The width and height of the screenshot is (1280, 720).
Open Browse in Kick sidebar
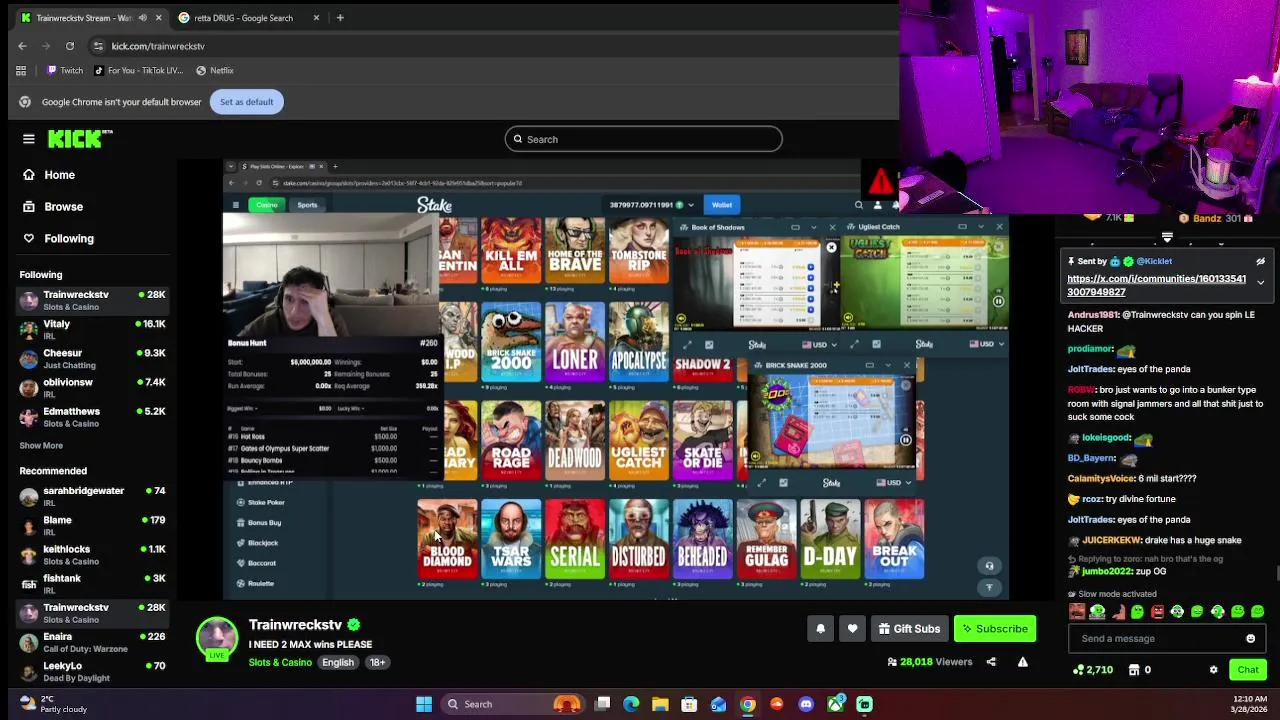point(53,207)
